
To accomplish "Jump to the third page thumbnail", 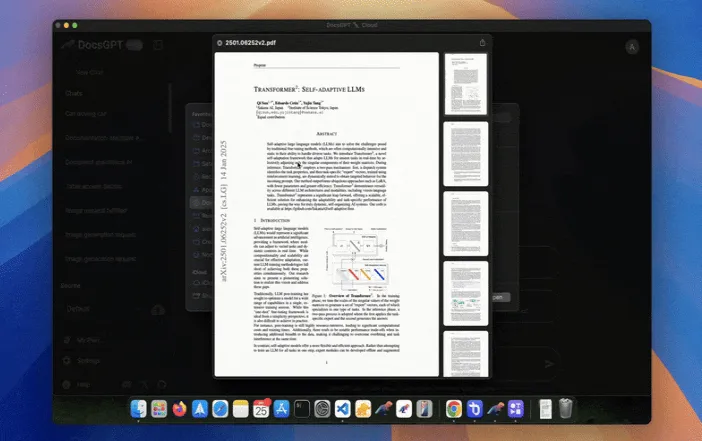I will [x=465, y=223].
